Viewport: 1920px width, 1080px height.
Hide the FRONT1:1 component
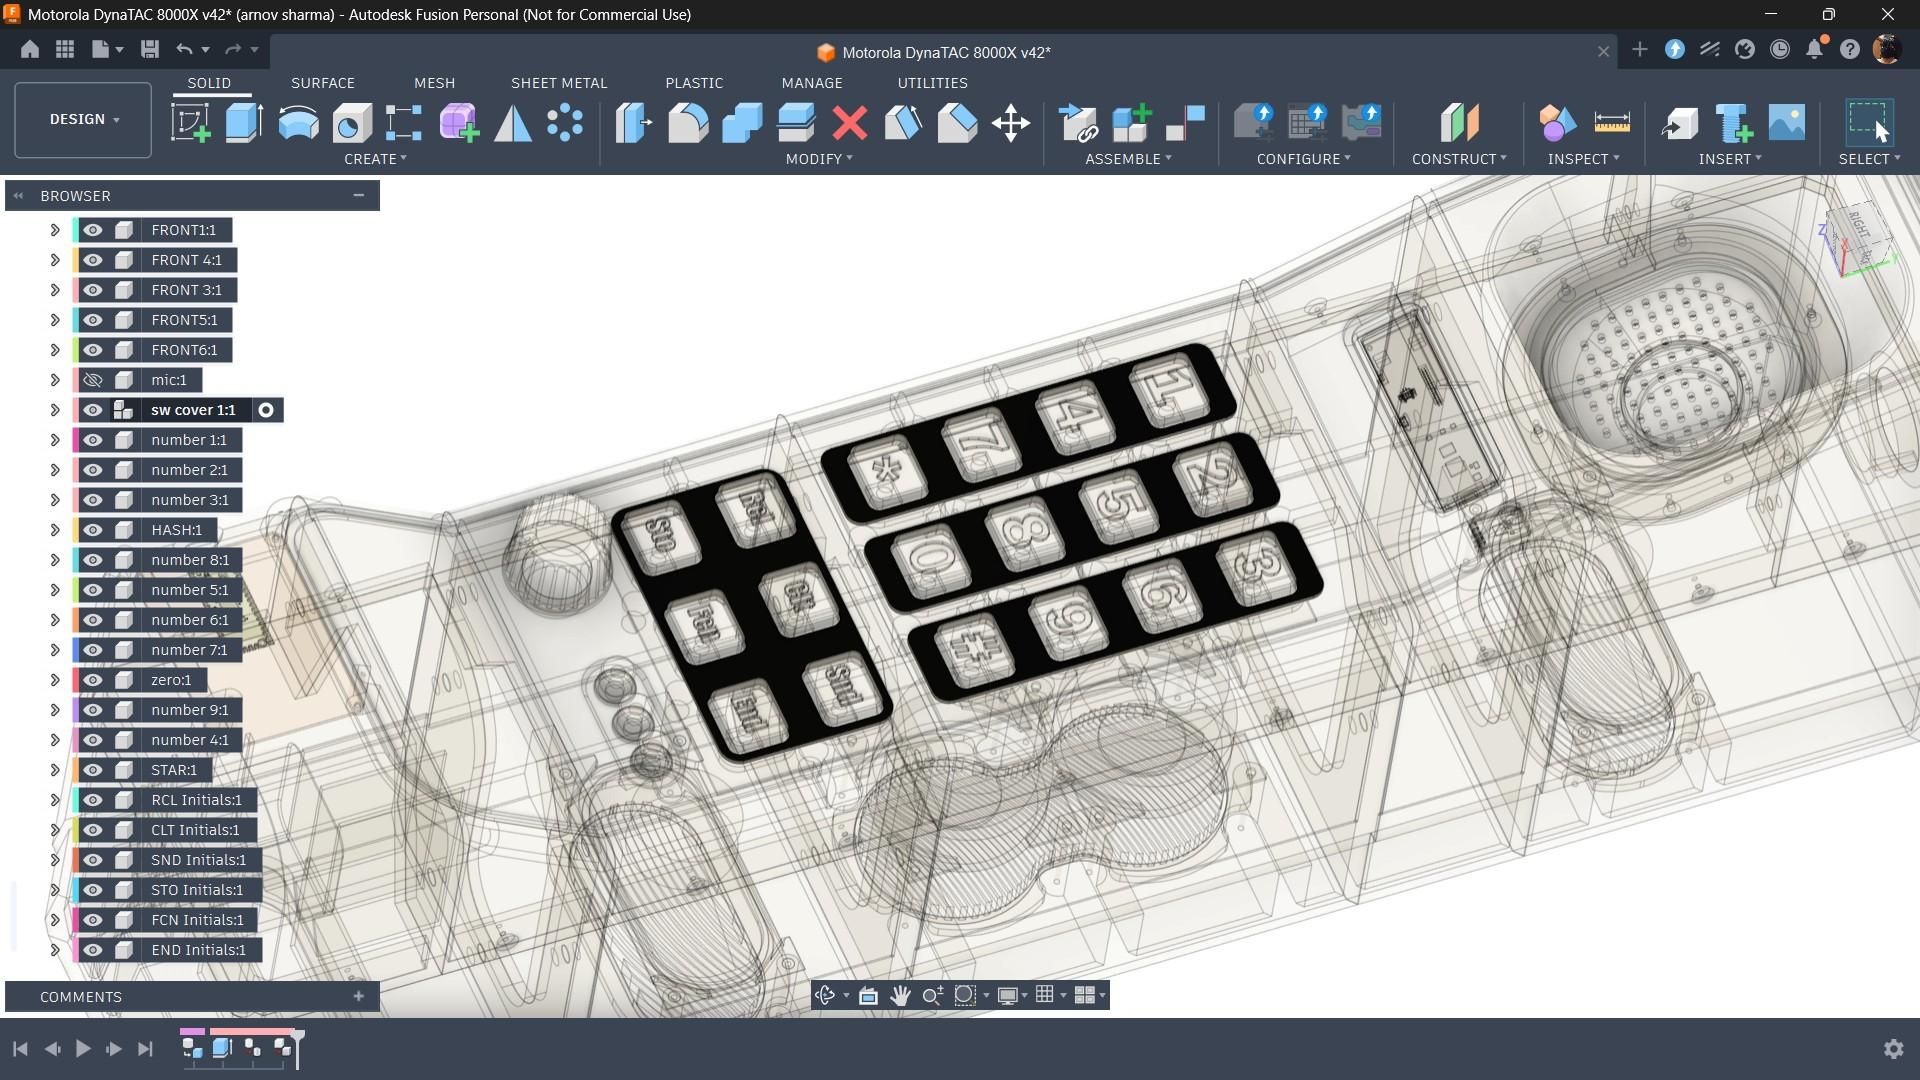[93, 230]
